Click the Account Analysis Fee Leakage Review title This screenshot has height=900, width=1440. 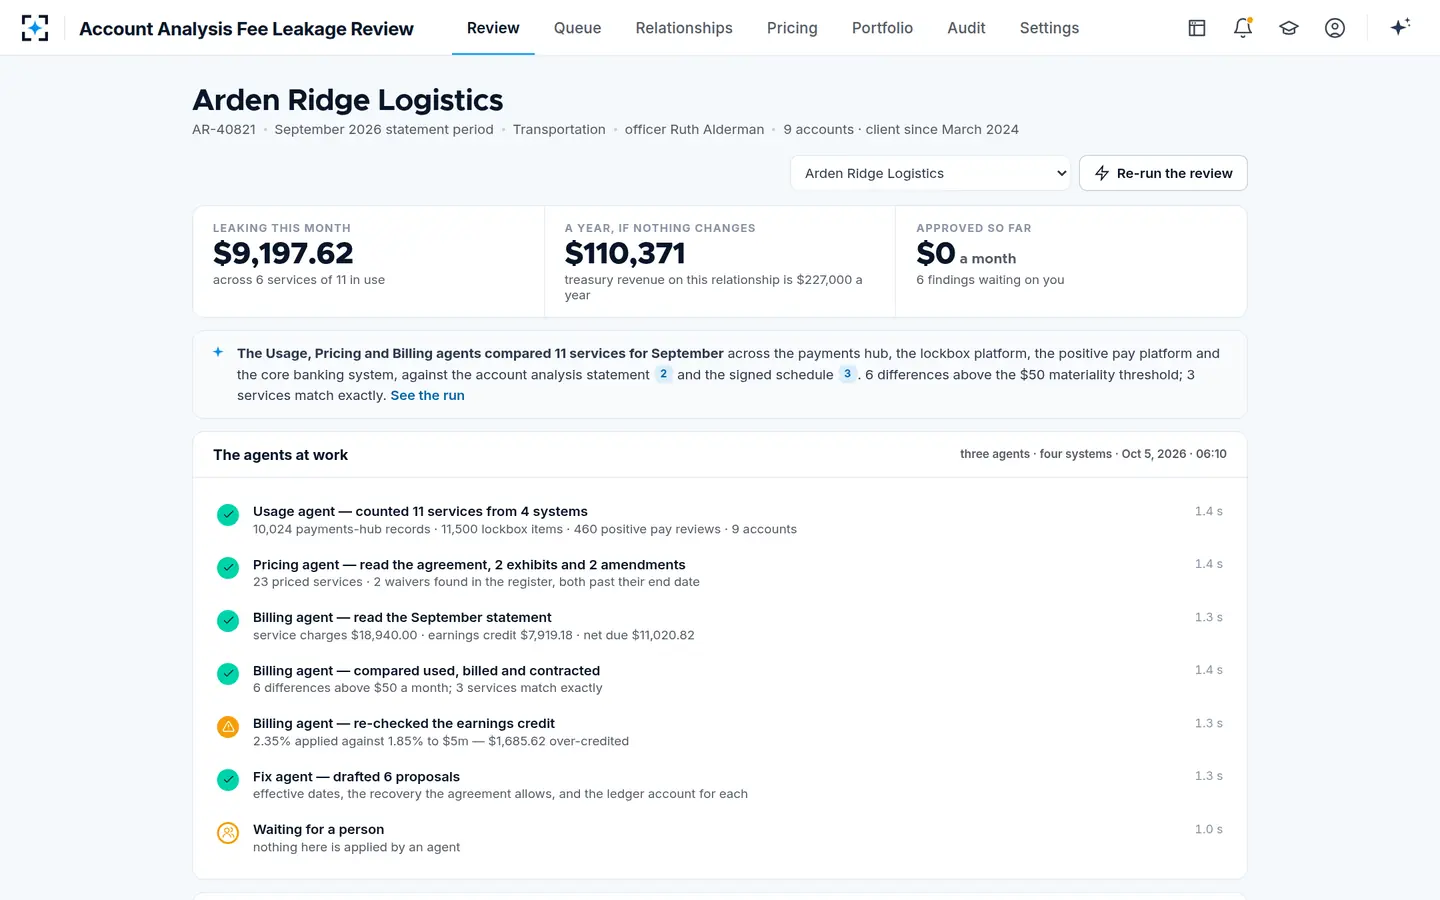coord(246,29)
